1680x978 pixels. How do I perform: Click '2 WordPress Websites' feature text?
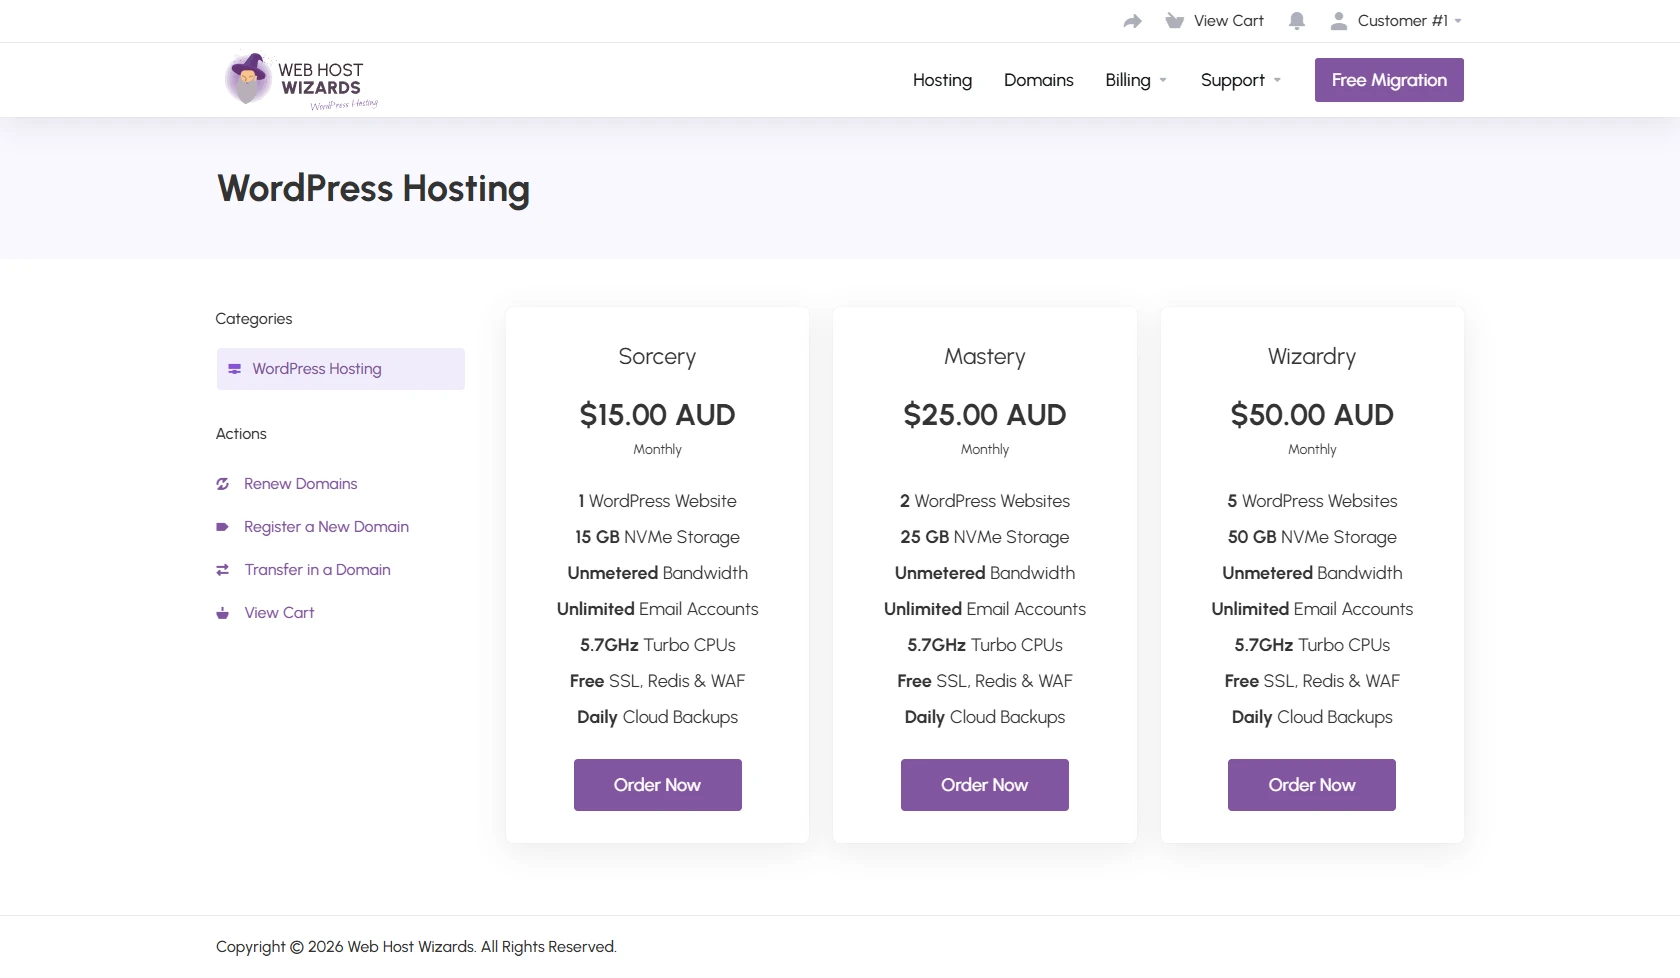coord(985,501)
